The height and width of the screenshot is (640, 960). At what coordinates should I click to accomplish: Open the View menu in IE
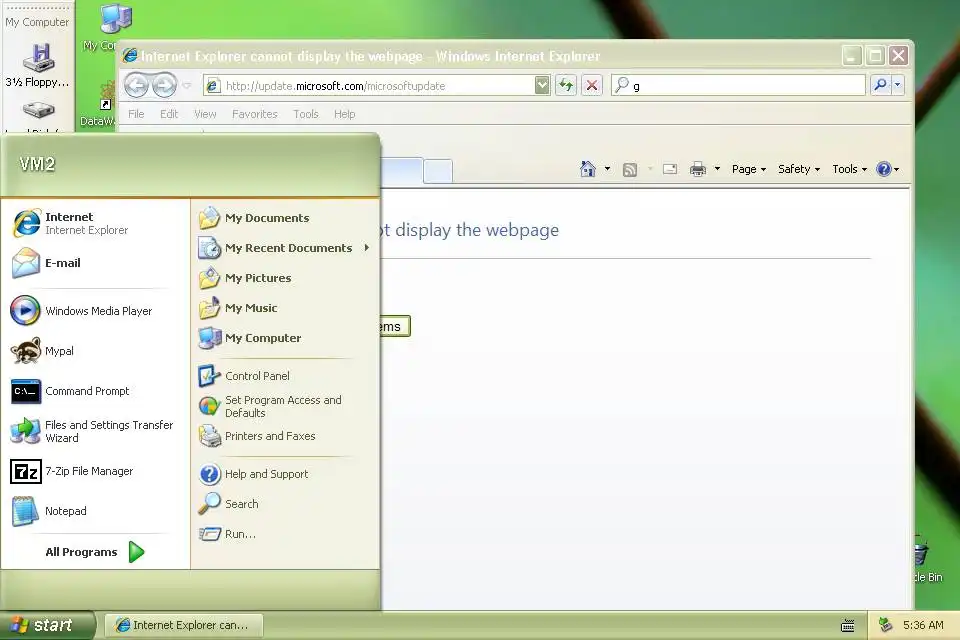pyautogui.click(x=205, y=114)
